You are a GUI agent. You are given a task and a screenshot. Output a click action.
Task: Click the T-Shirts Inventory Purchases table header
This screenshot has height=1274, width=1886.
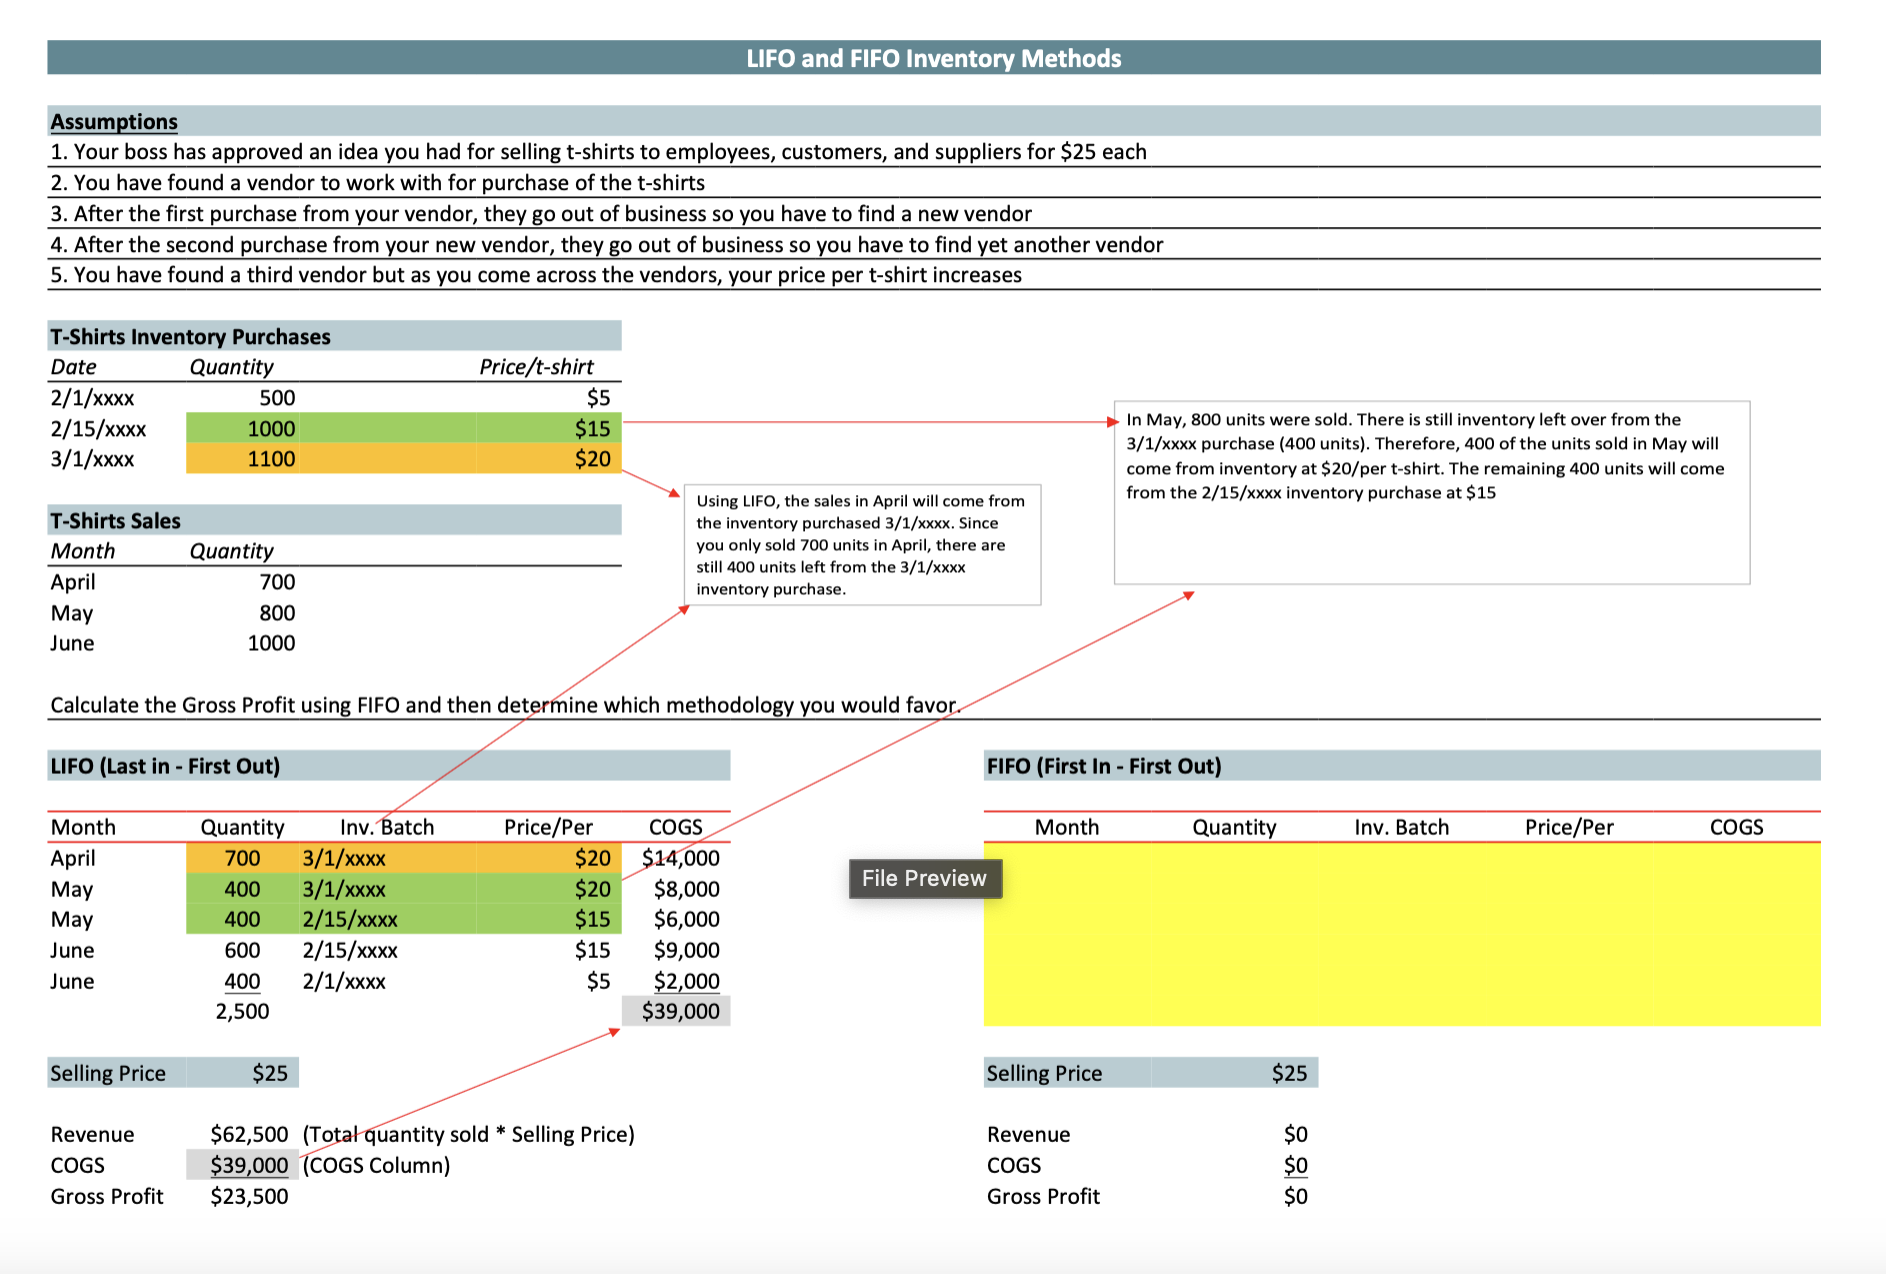coord(191,336)
